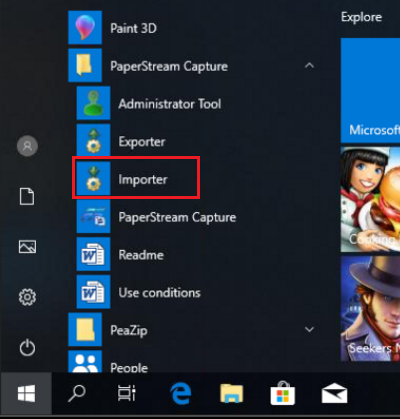Open the Readme Word document icon

tap(93, 254)
